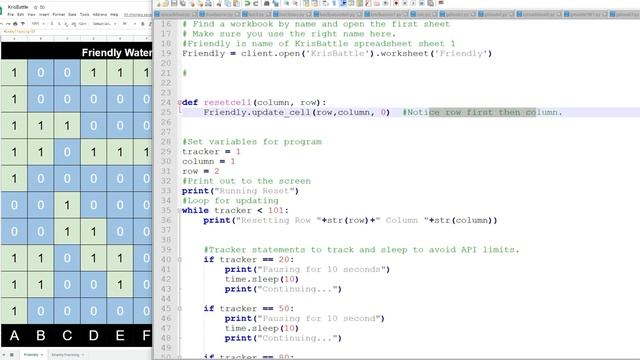Screen dimensions: 640x360
Task: Click the 'Resetting Row' print statement line
Action: pos(351,220)
